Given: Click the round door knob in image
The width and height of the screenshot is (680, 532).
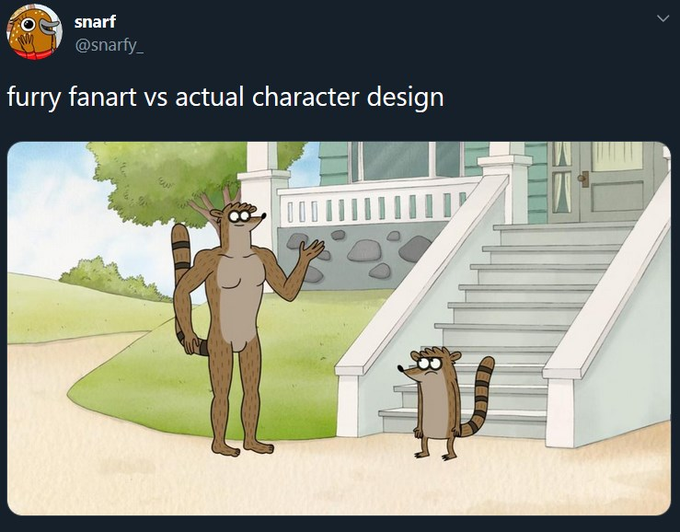Looking at the screenshot, I should pos(584,178).
